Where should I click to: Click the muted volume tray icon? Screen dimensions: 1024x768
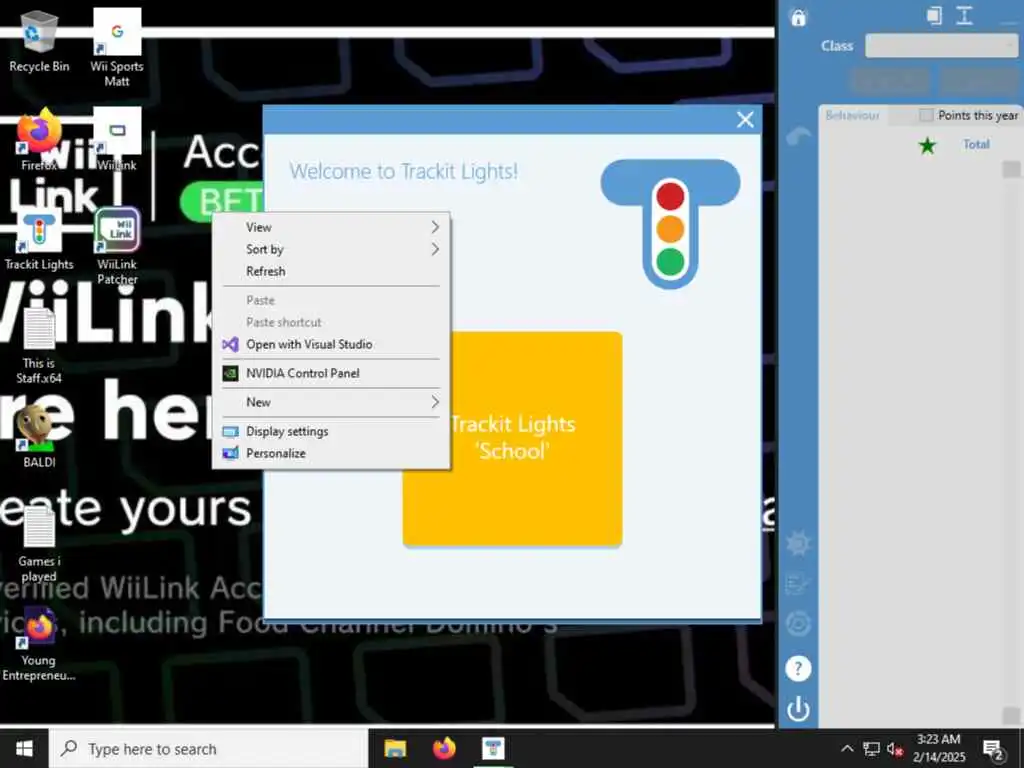point(895,748)
